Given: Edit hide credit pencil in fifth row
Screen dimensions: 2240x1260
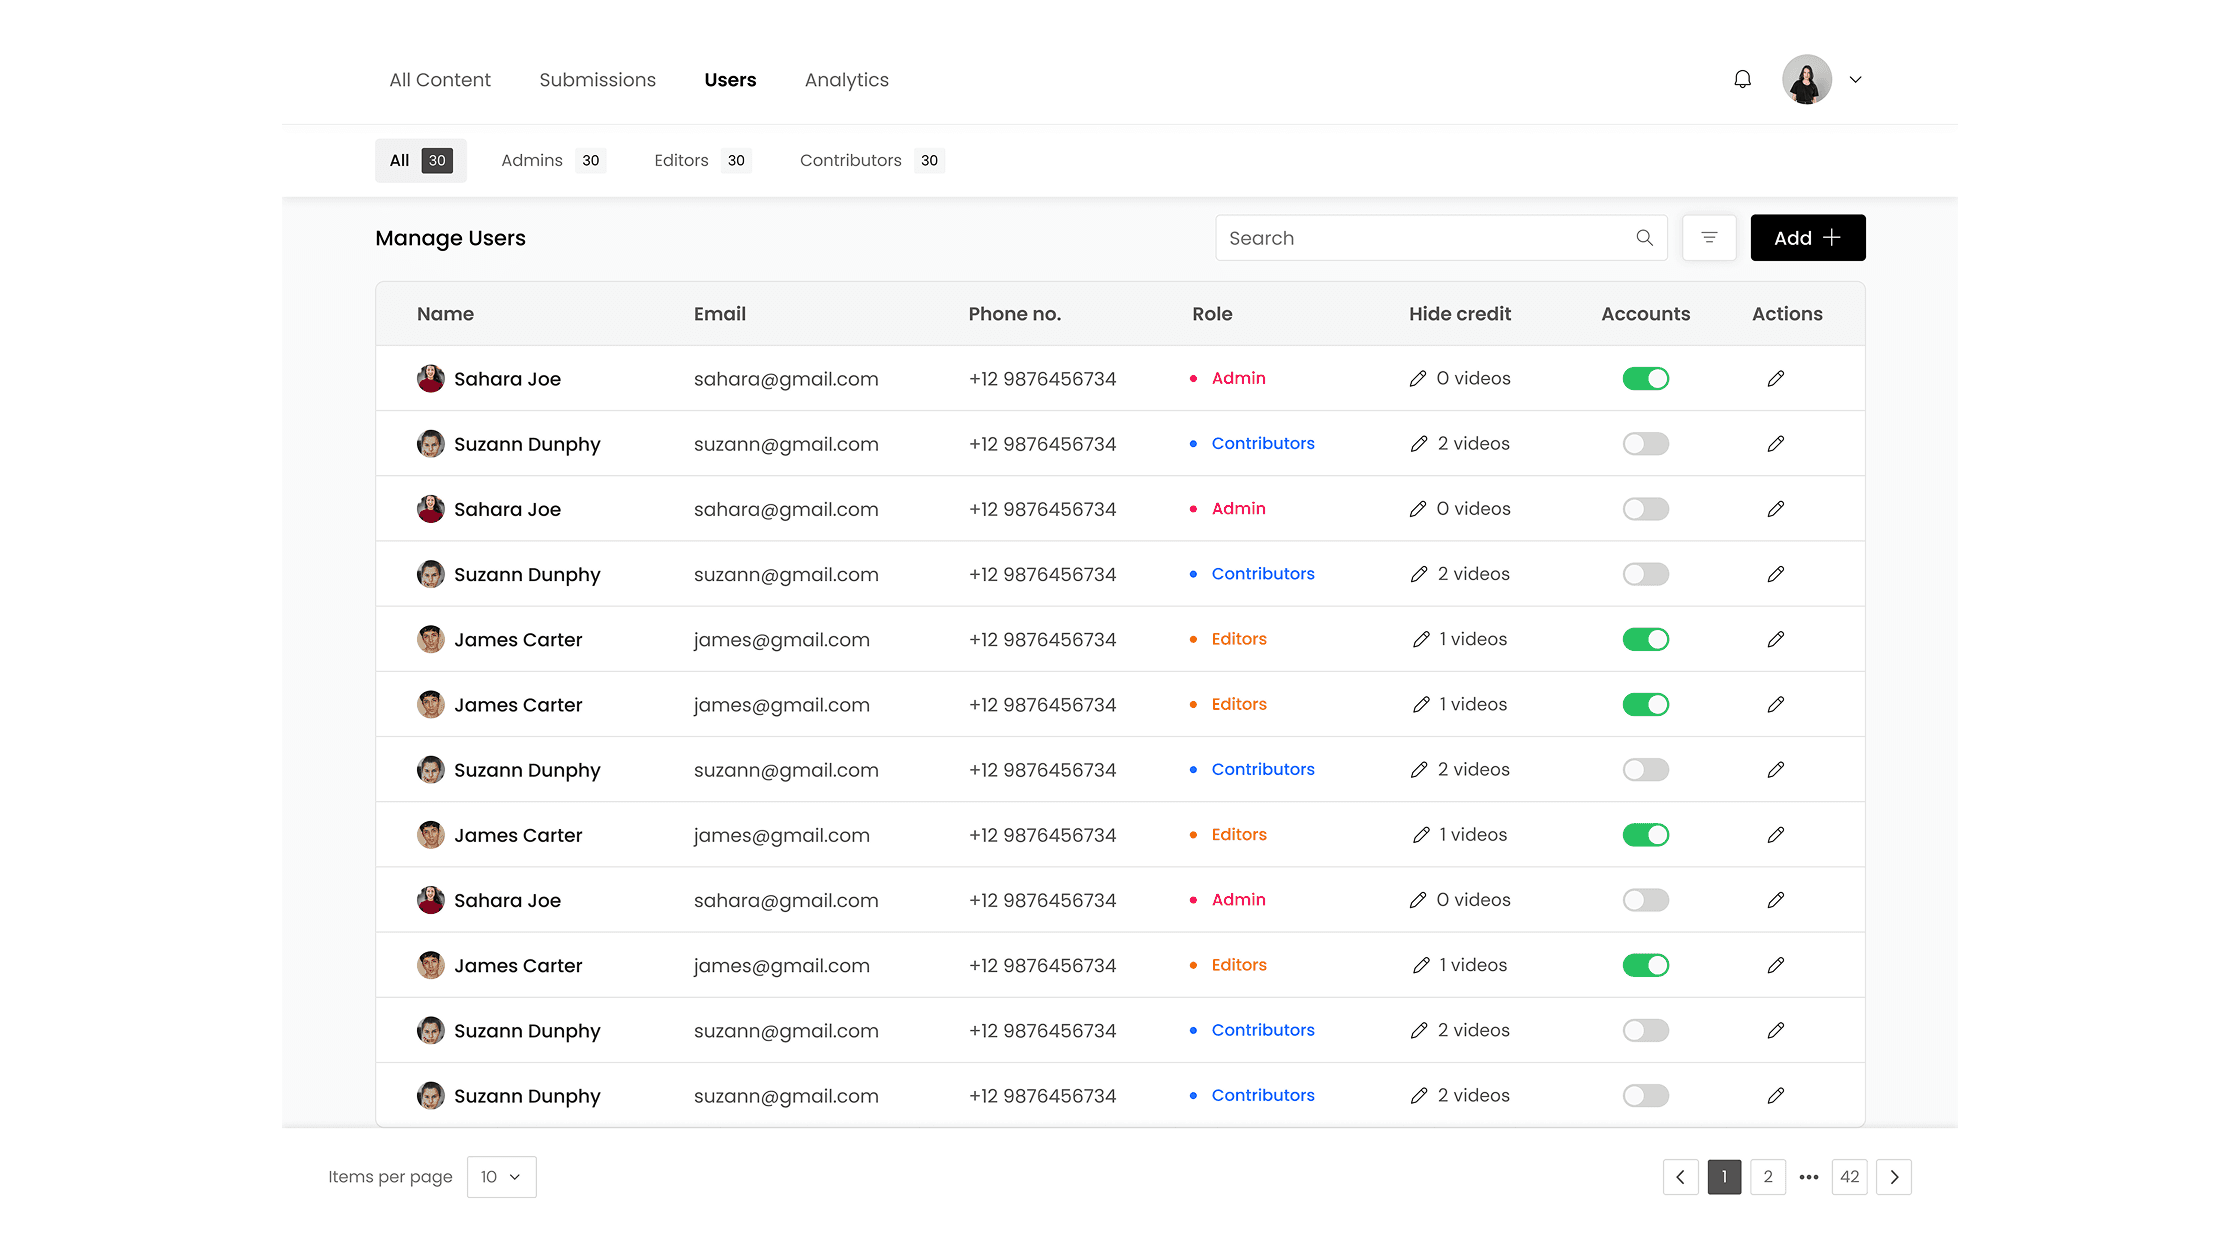Looking at the screenshot, I should pyautogui.click(x=1420, y=639).
